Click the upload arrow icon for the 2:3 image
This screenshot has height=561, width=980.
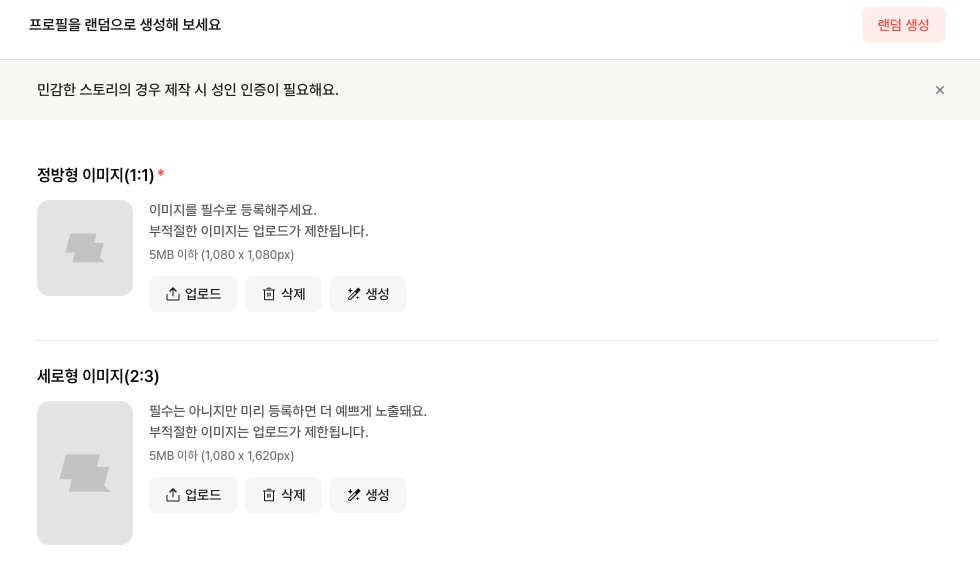click(172, 495)
